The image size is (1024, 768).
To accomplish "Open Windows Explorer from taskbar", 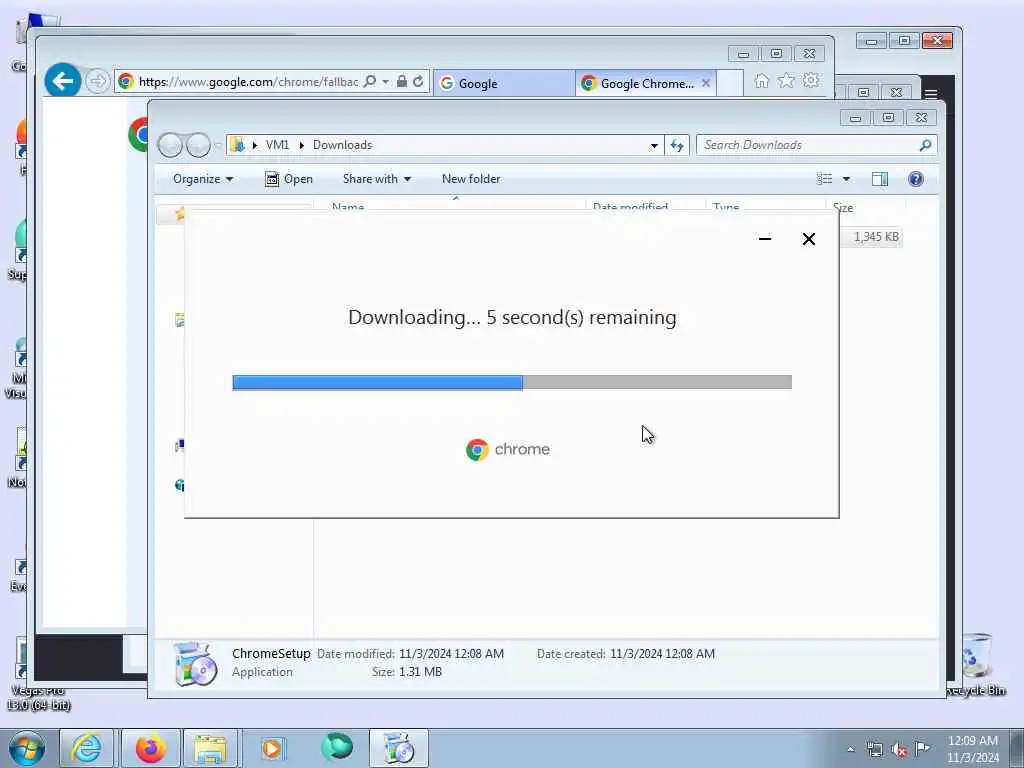I will (x=211, y=748).
